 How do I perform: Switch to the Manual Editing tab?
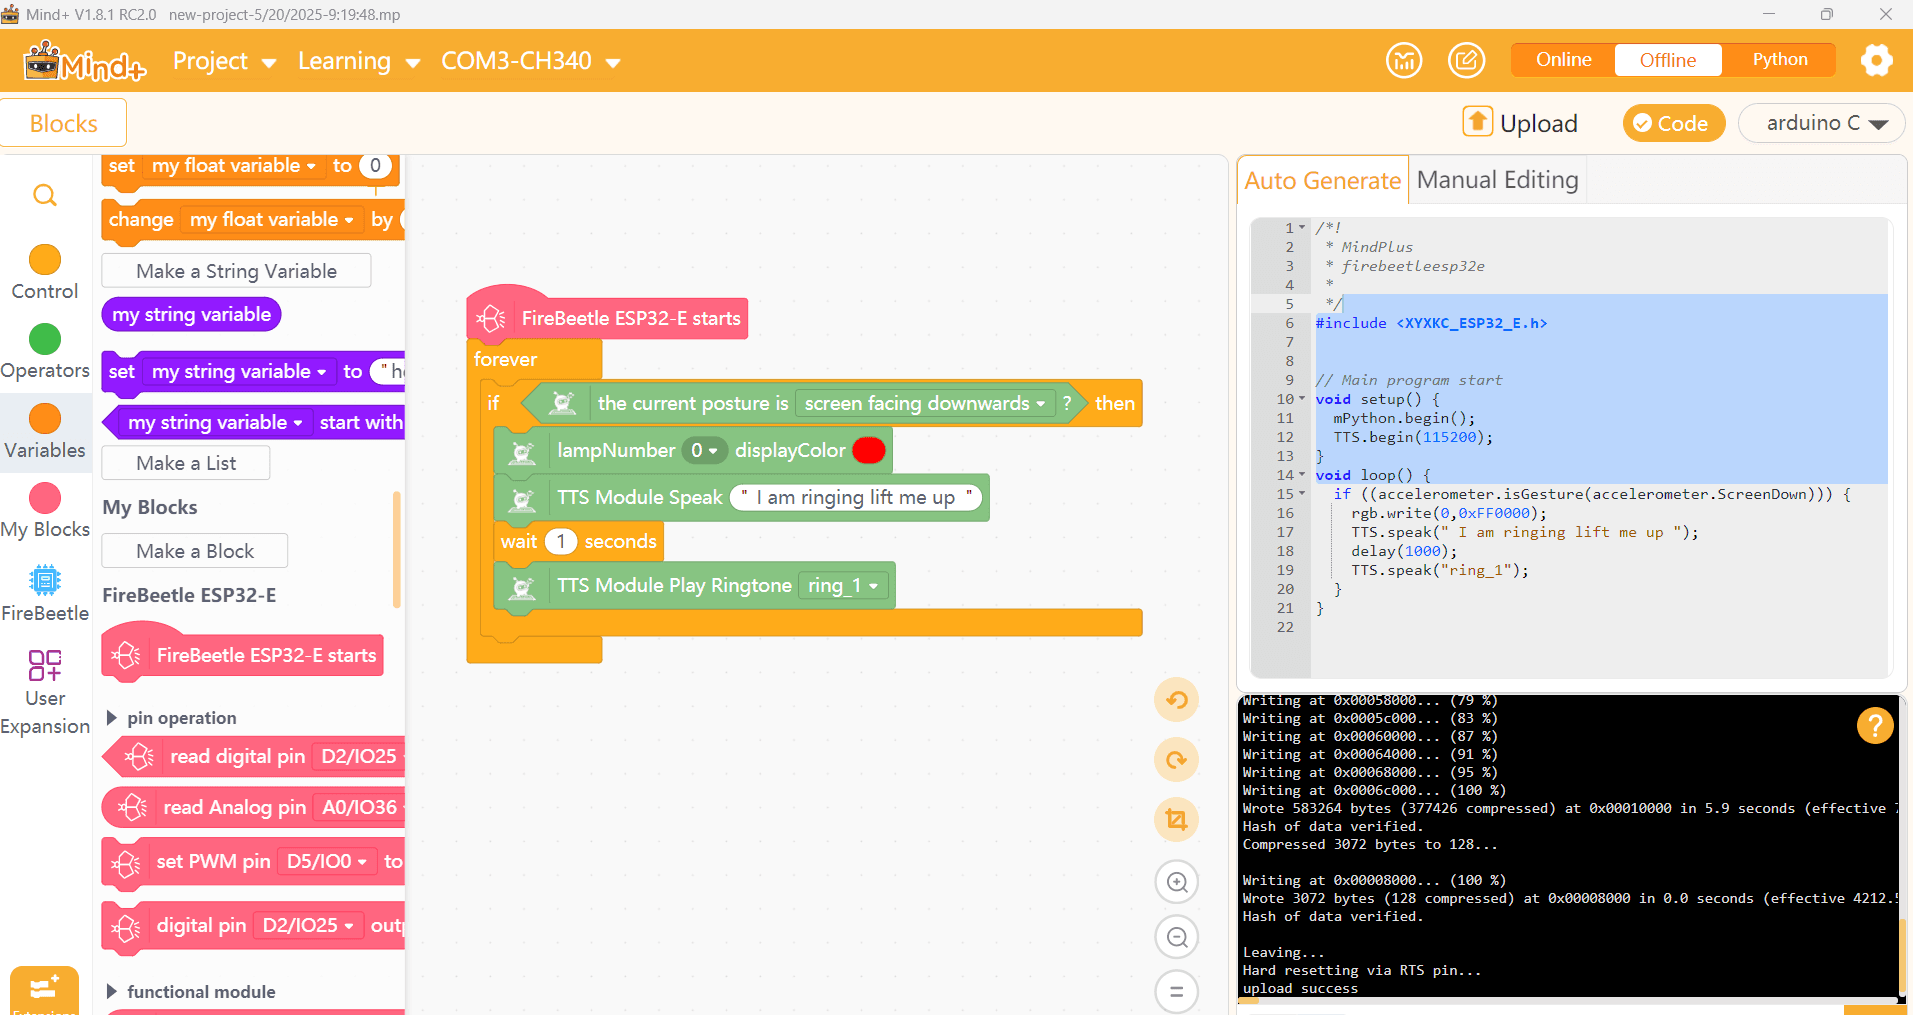click(x=1497, y=180)
